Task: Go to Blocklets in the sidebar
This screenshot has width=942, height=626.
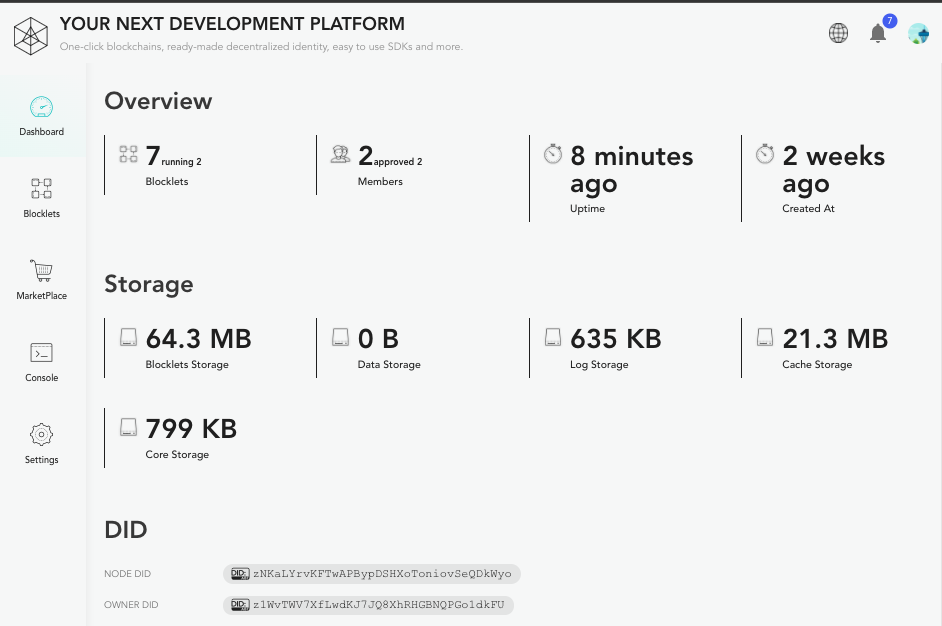Action: tap(41, 198)
